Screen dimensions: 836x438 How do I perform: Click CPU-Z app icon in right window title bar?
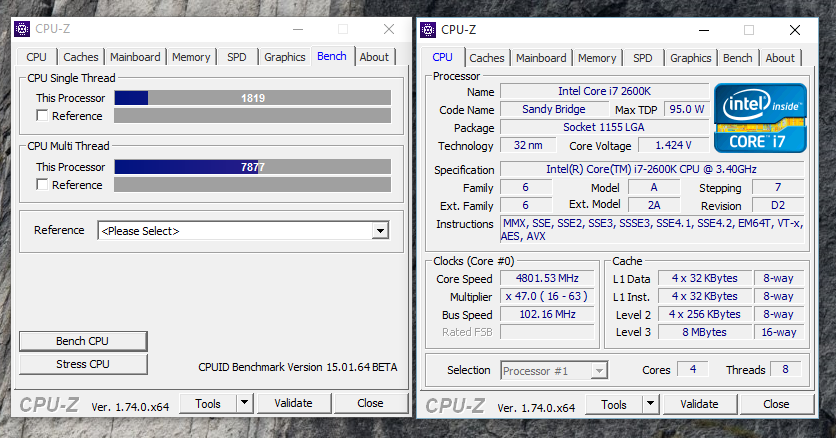coord(428,30)
